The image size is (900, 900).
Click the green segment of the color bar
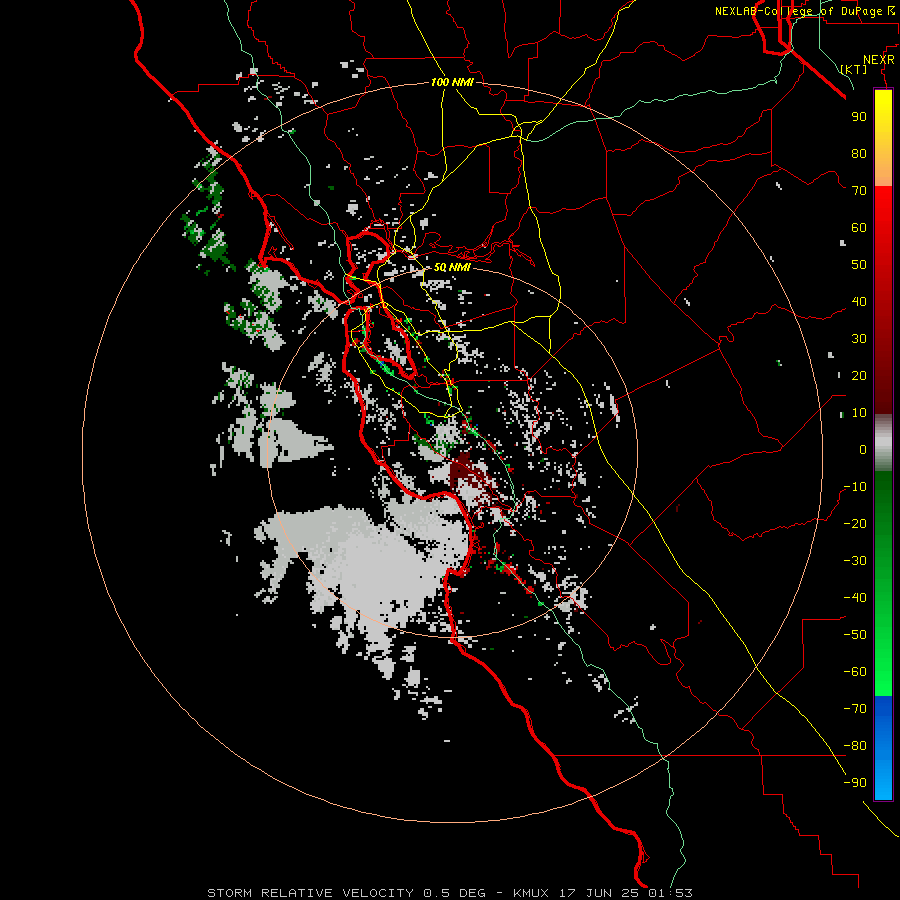(x=883, y=583)
